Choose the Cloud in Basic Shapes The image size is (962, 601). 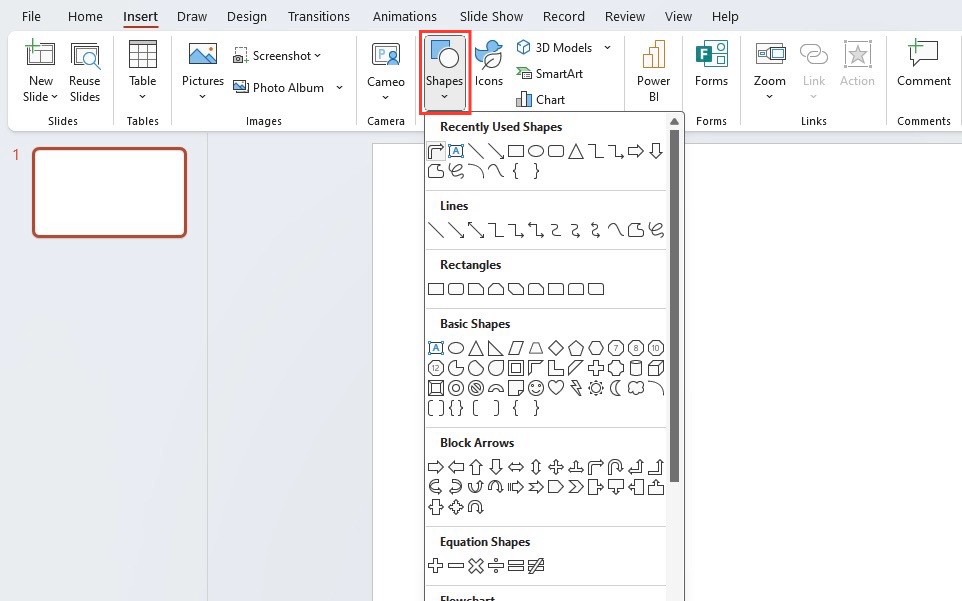pos(636,388)
